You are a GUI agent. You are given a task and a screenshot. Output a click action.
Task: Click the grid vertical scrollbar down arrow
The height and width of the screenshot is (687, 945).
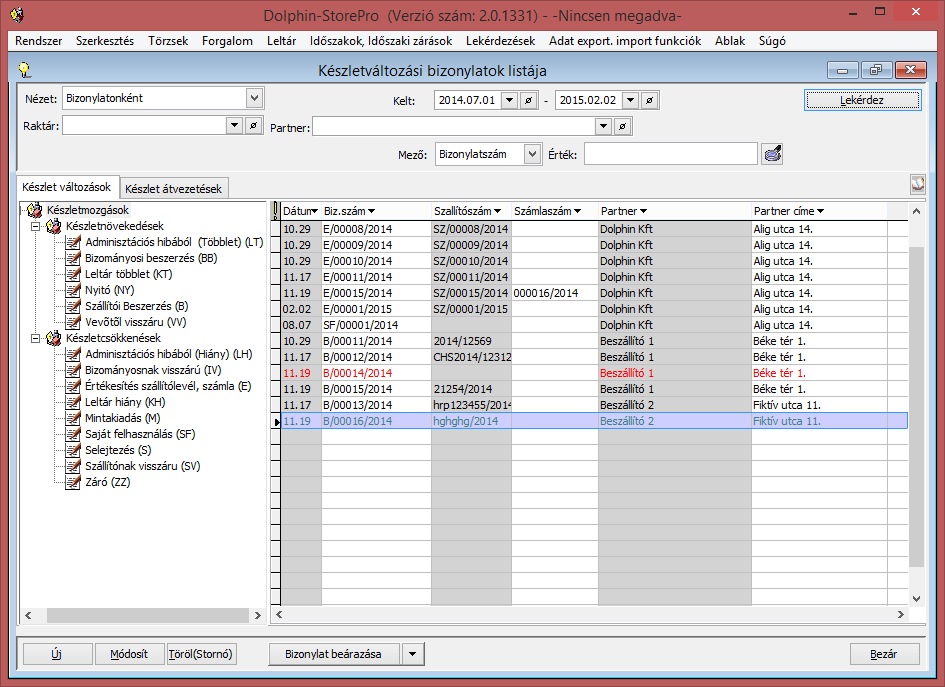click(916, 598)
